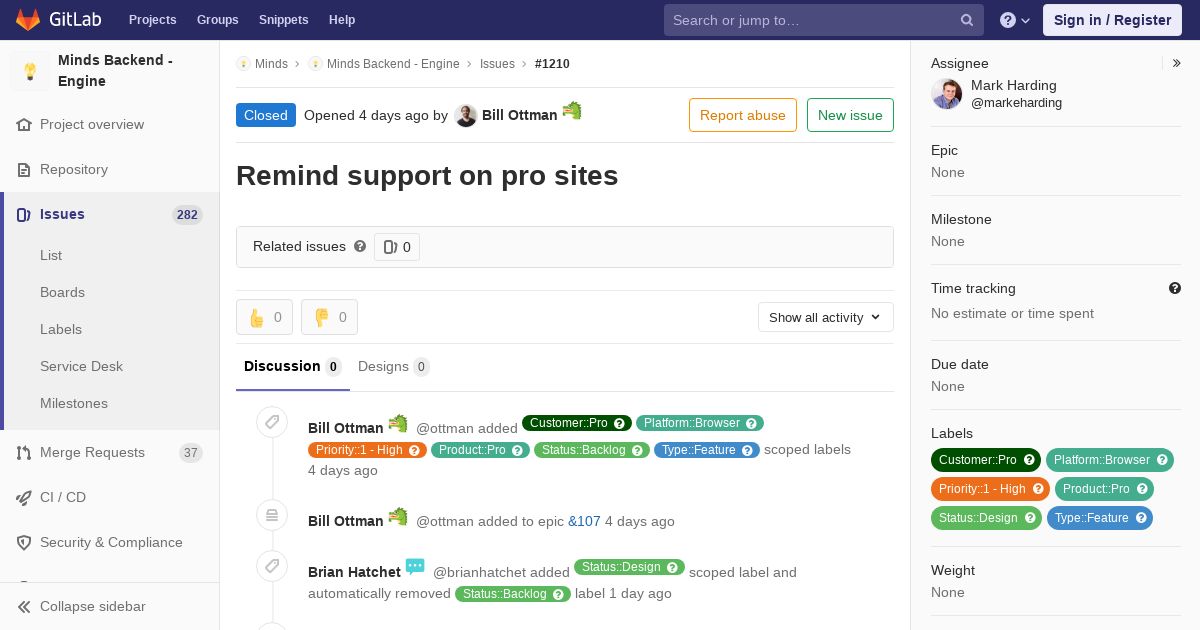This screenshot has height=630, width=1200.
Task: Click help icon on sidebar Customer::Pro label
Action: tap(1029, 460)
